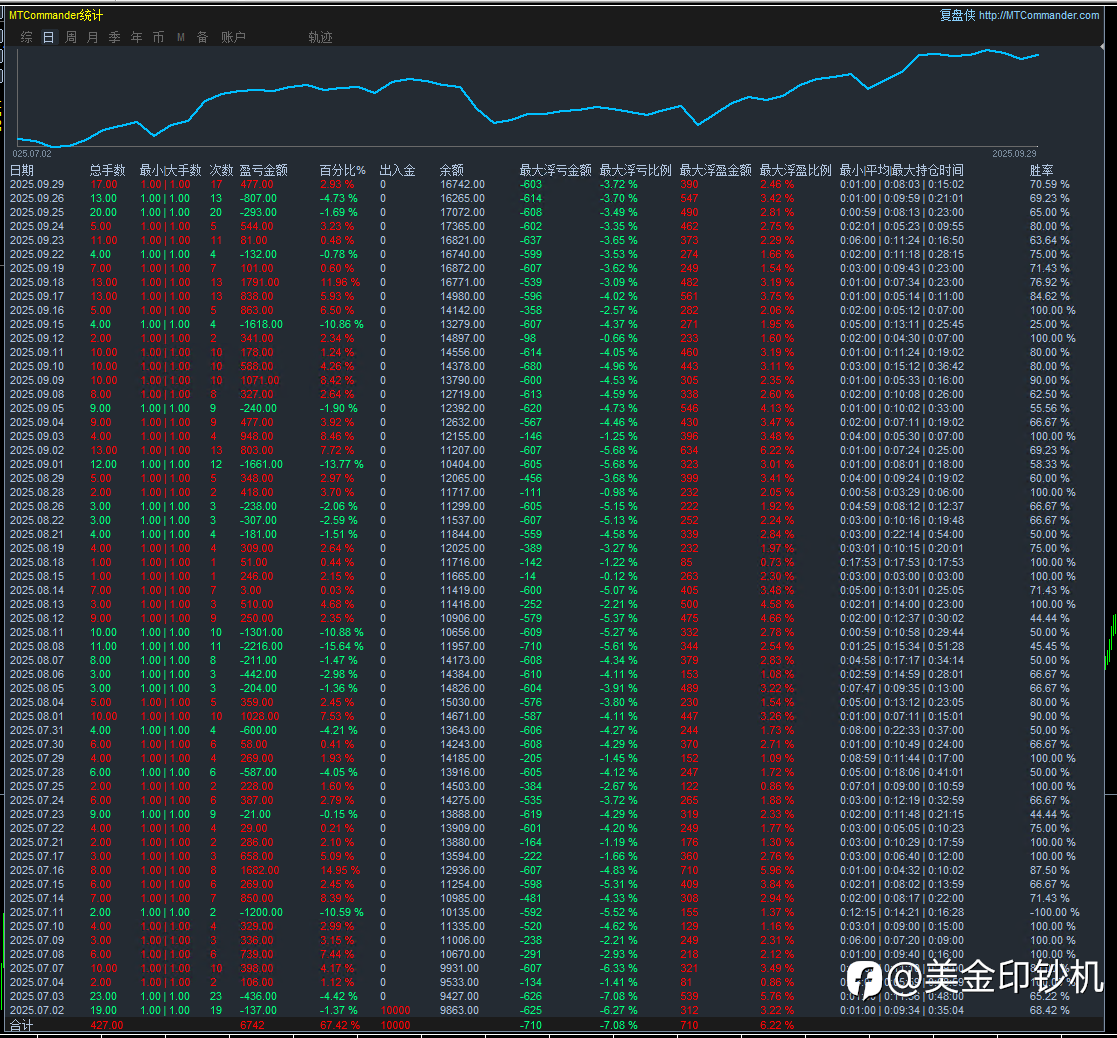Open the MTCommander.com website link
The height and width of the screenshot is (1038, 1117).
pos(1038,15)
